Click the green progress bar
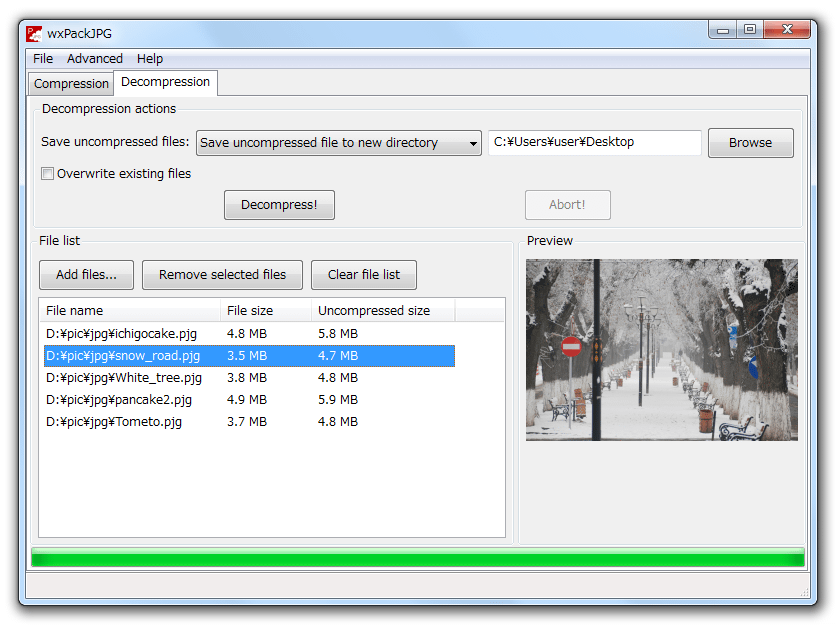839x628 pixels. tap(418, 557)
